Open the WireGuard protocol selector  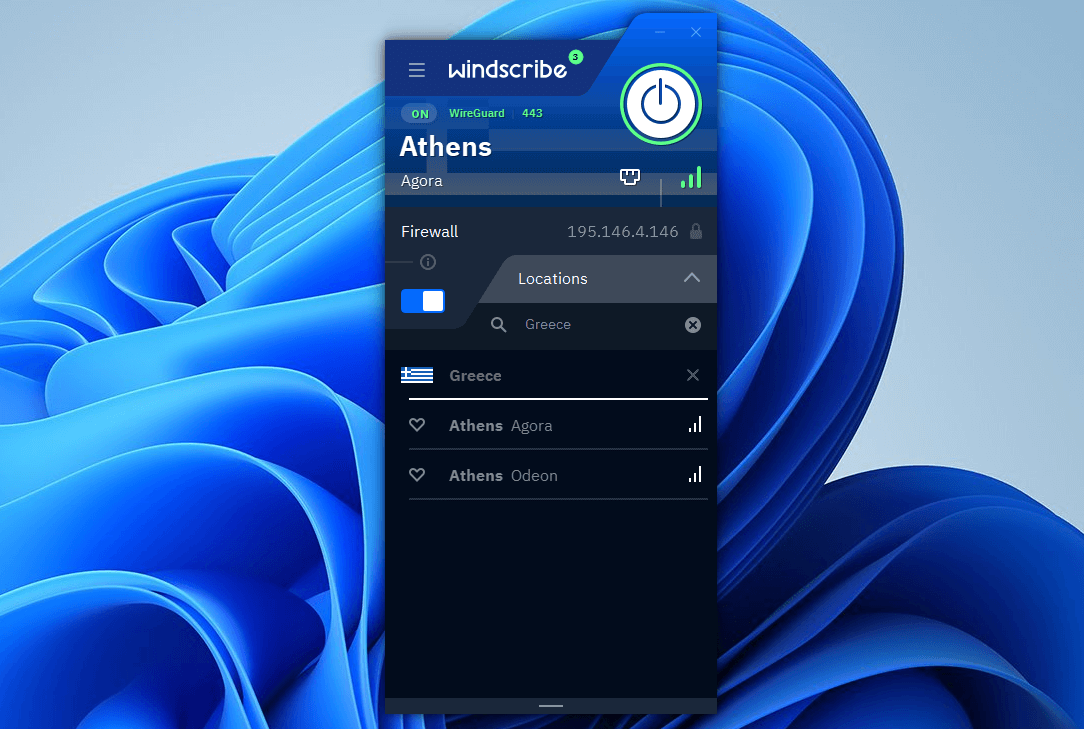pos(477,113)
